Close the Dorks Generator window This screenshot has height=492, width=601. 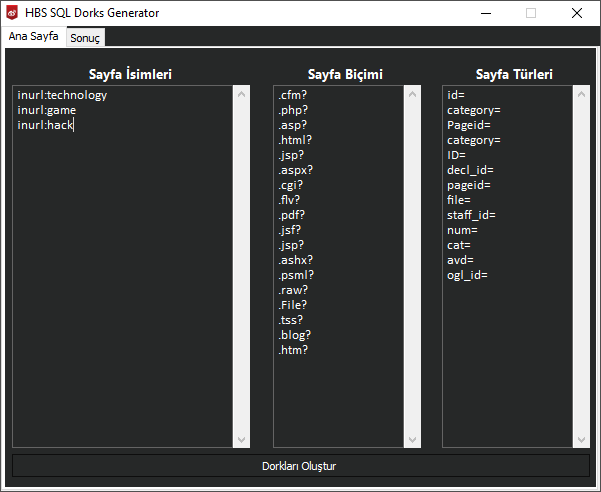577,13
